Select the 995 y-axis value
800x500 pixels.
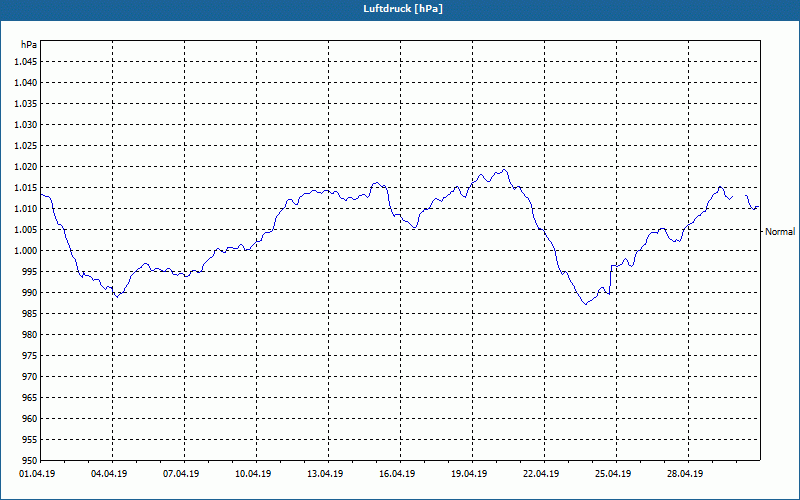[x=31, y=271]
